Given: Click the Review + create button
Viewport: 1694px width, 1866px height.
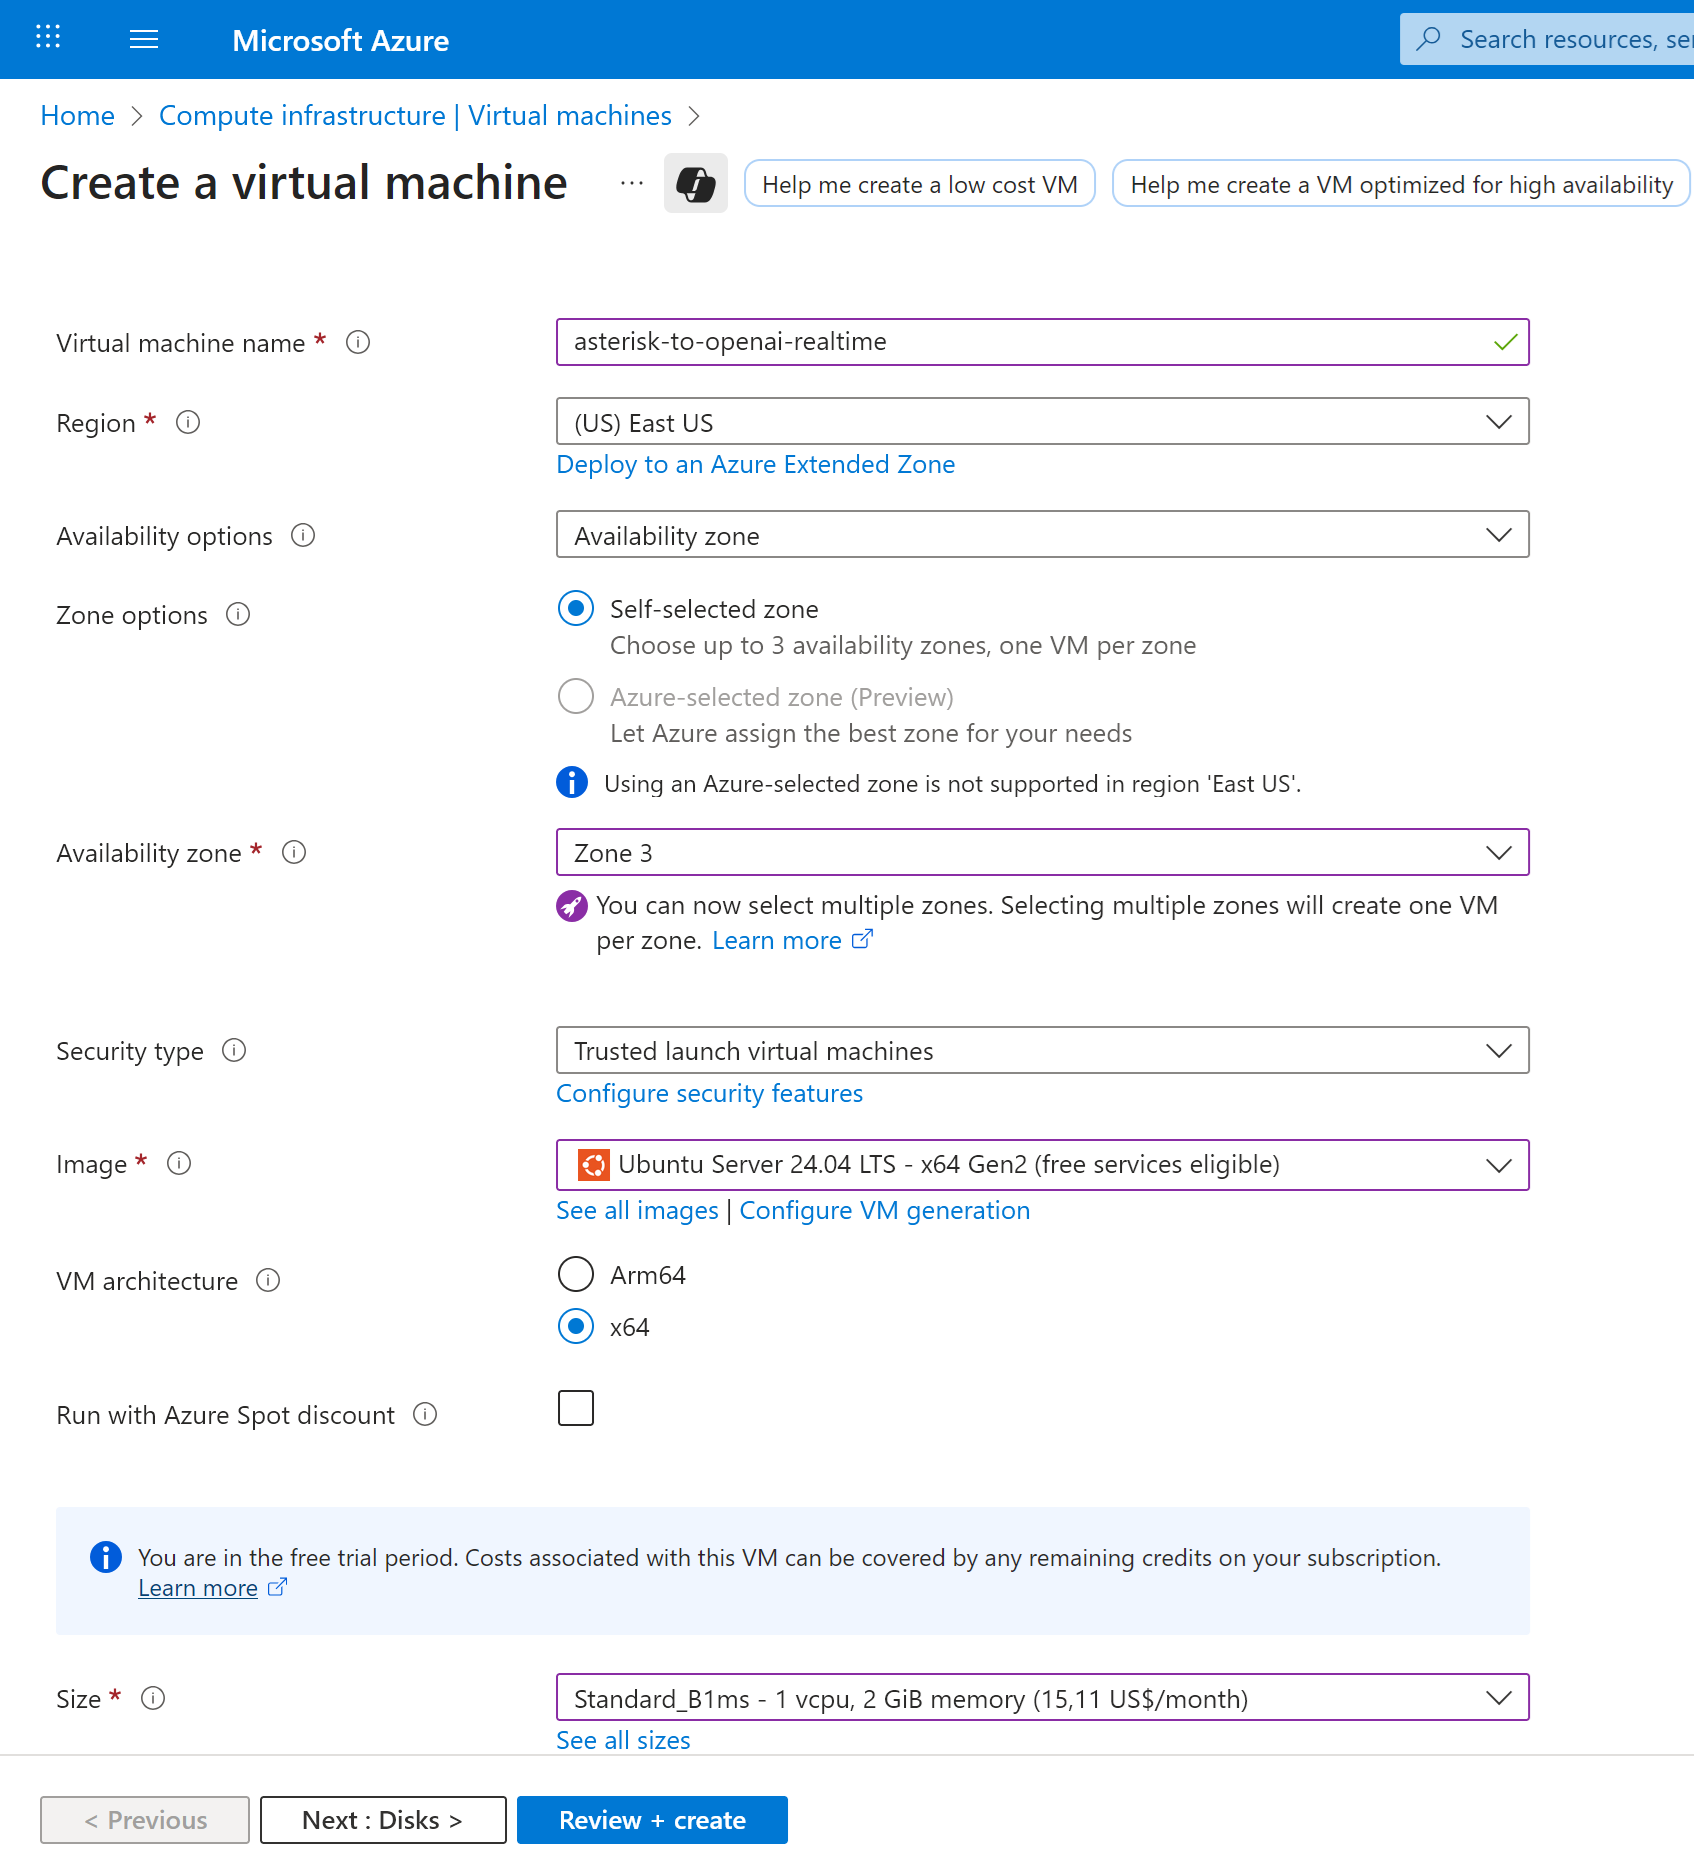Looking at the screenshot, I should click(652, 1821).
